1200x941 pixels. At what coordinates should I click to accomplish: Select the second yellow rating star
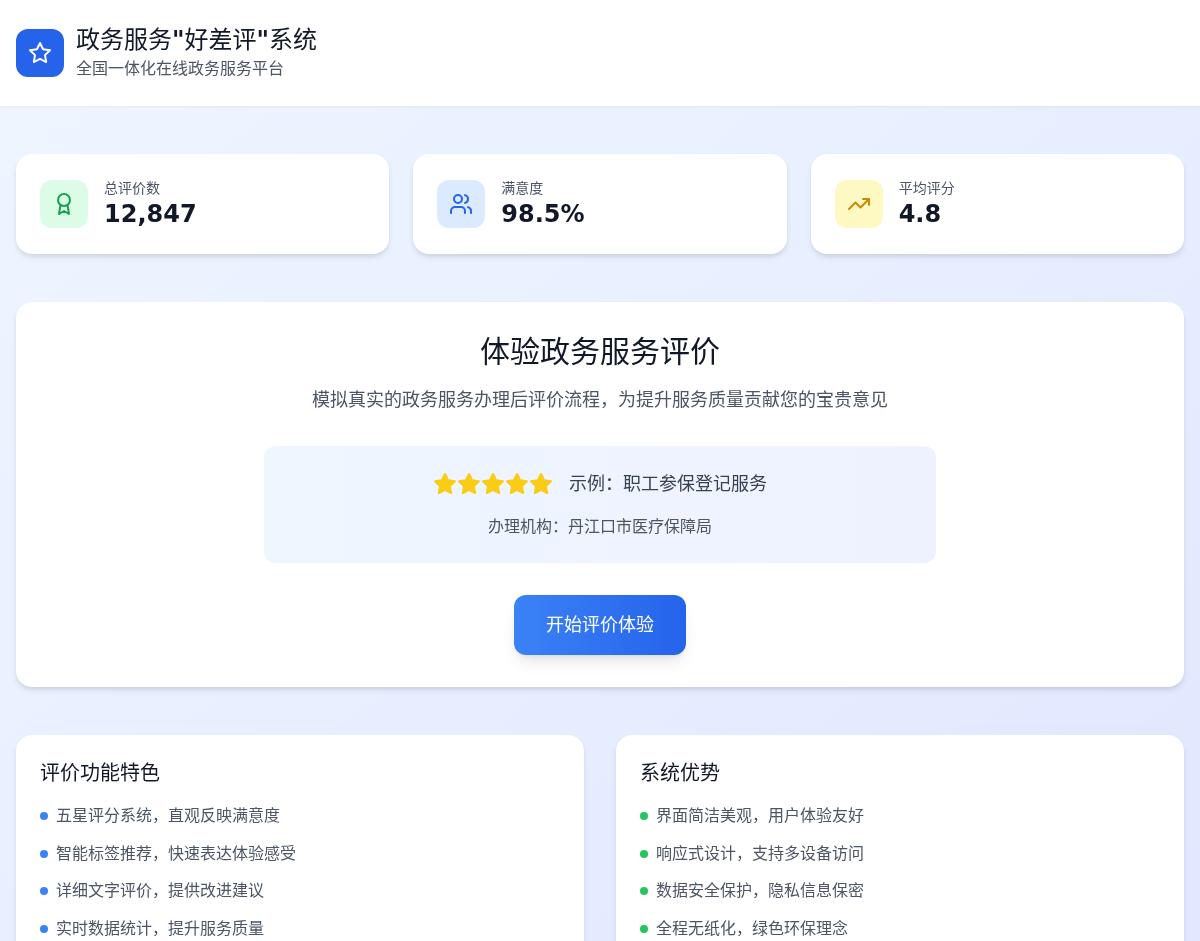(469, 484)
